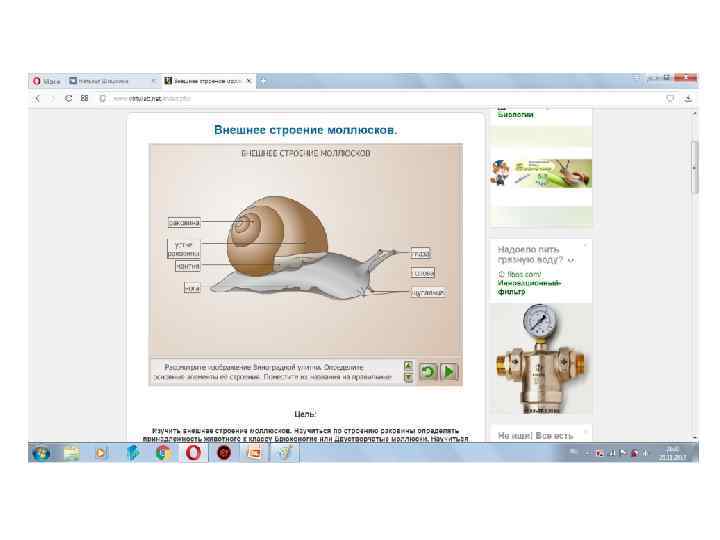This screenshot has height=540, width=720.
Task: Open the 'Не ищи! Все есть' ad
Action: (535, 435)
